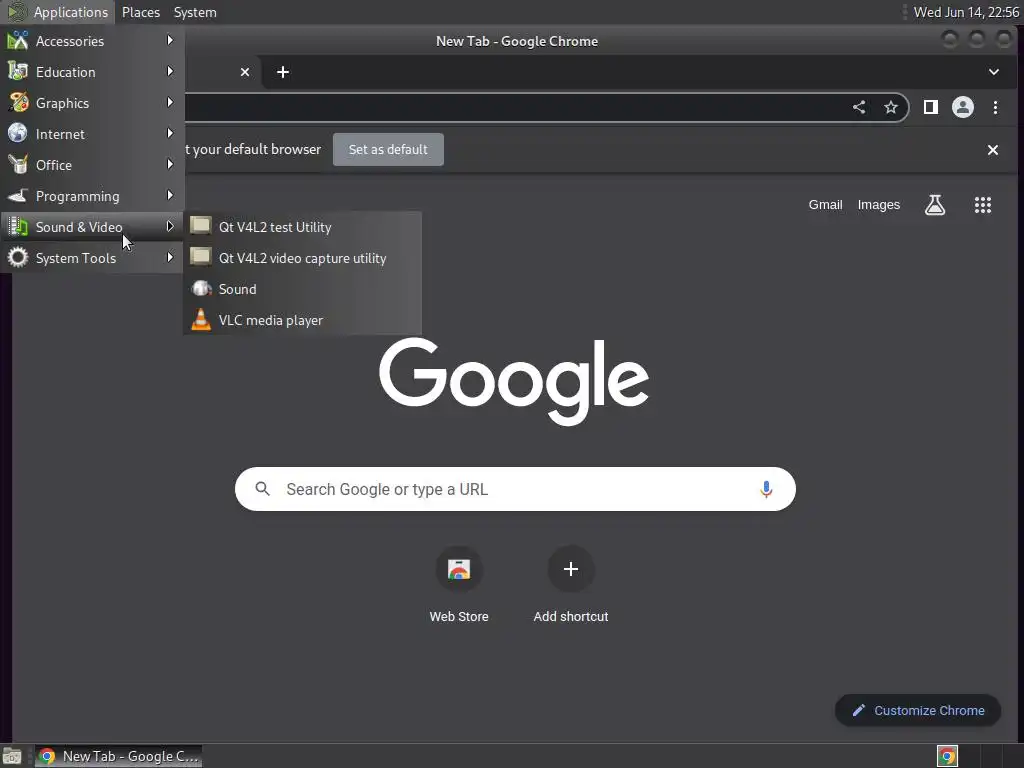Open the Places menu in top panel

click(140, 12)
